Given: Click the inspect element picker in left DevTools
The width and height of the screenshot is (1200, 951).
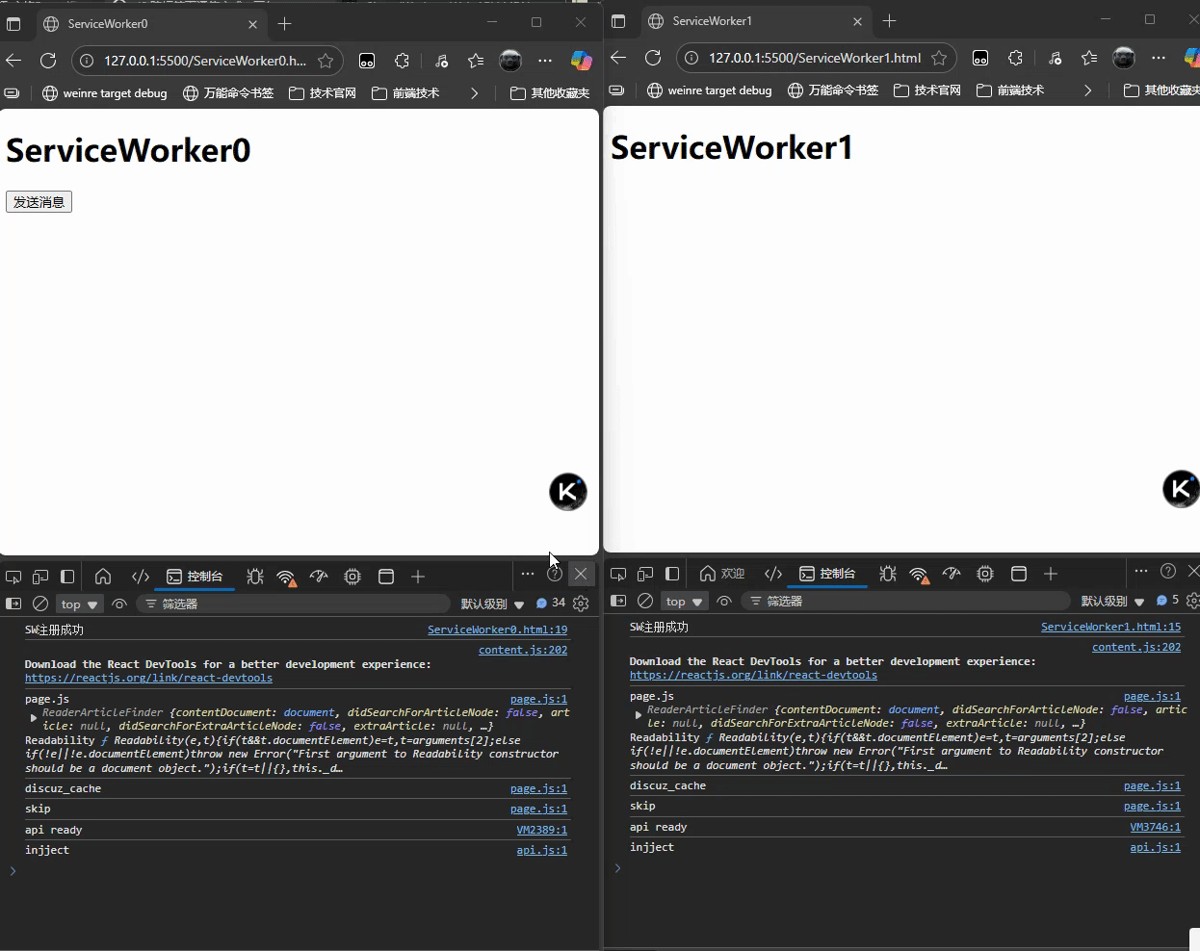Looking at the screenshot, I should [x=14, y=577].
